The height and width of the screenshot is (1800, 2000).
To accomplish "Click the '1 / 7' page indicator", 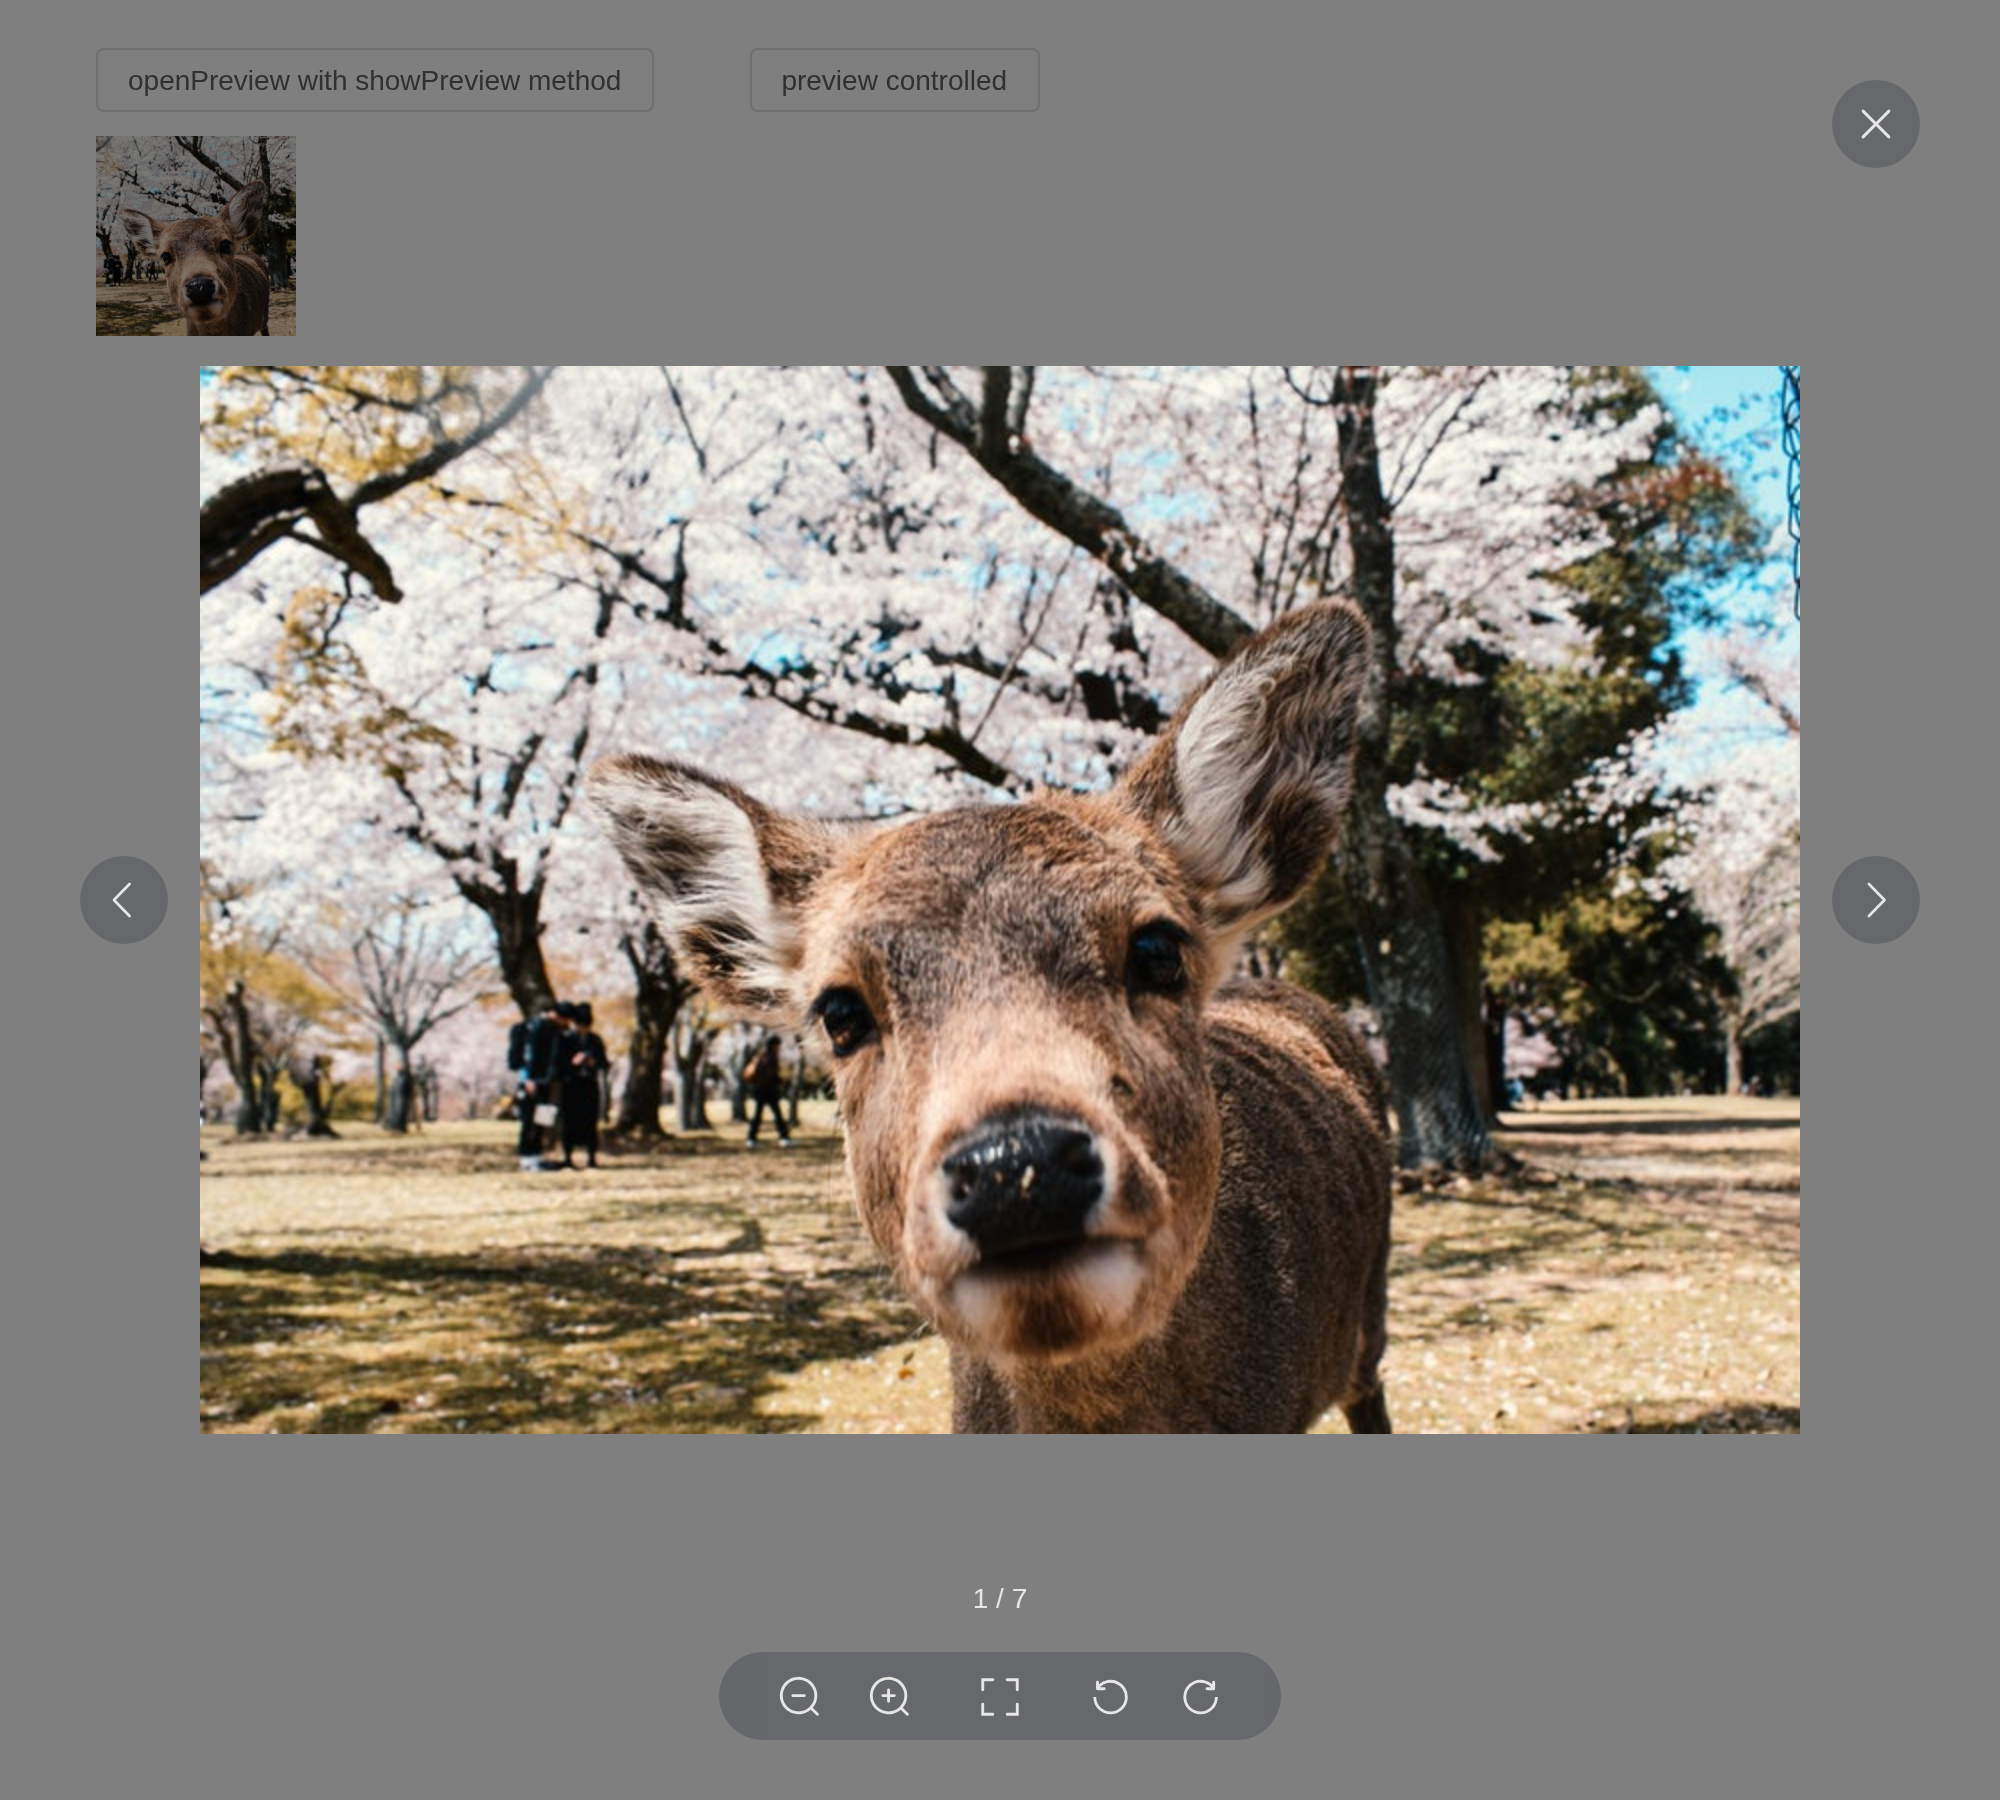I will [1000, 1599].
